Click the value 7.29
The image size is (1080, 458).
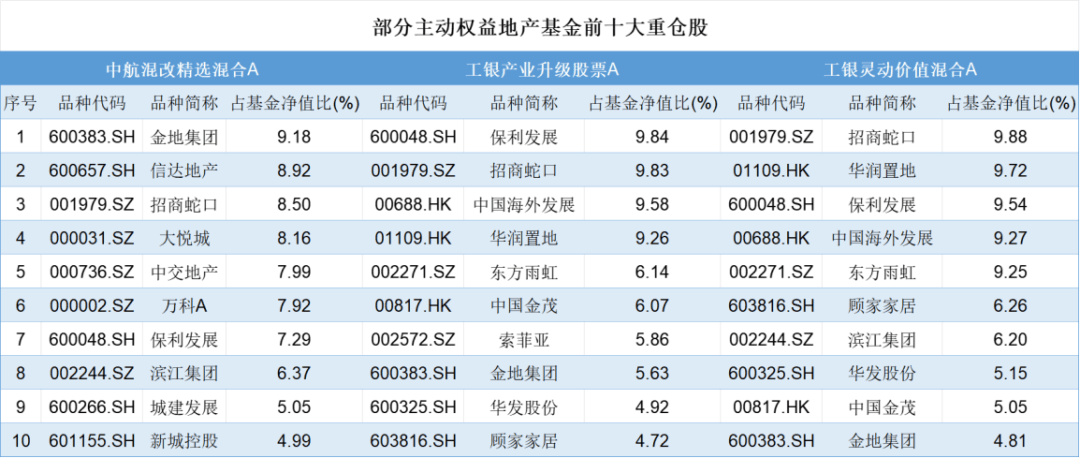point(293,340)
